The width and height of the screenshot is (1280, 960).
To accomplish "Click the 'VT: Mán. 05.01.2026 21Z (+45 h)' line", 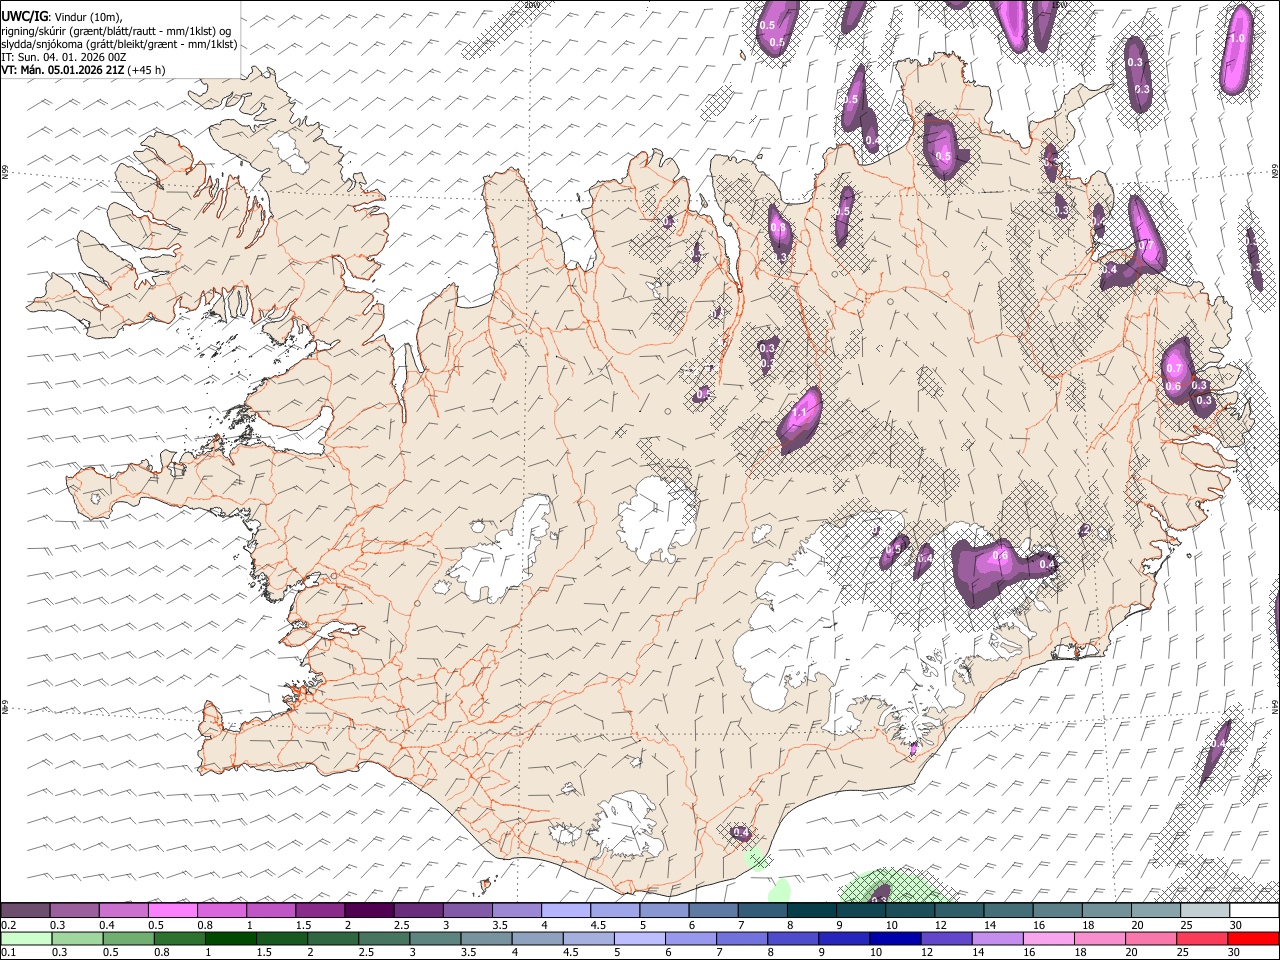I will [84, 71].
